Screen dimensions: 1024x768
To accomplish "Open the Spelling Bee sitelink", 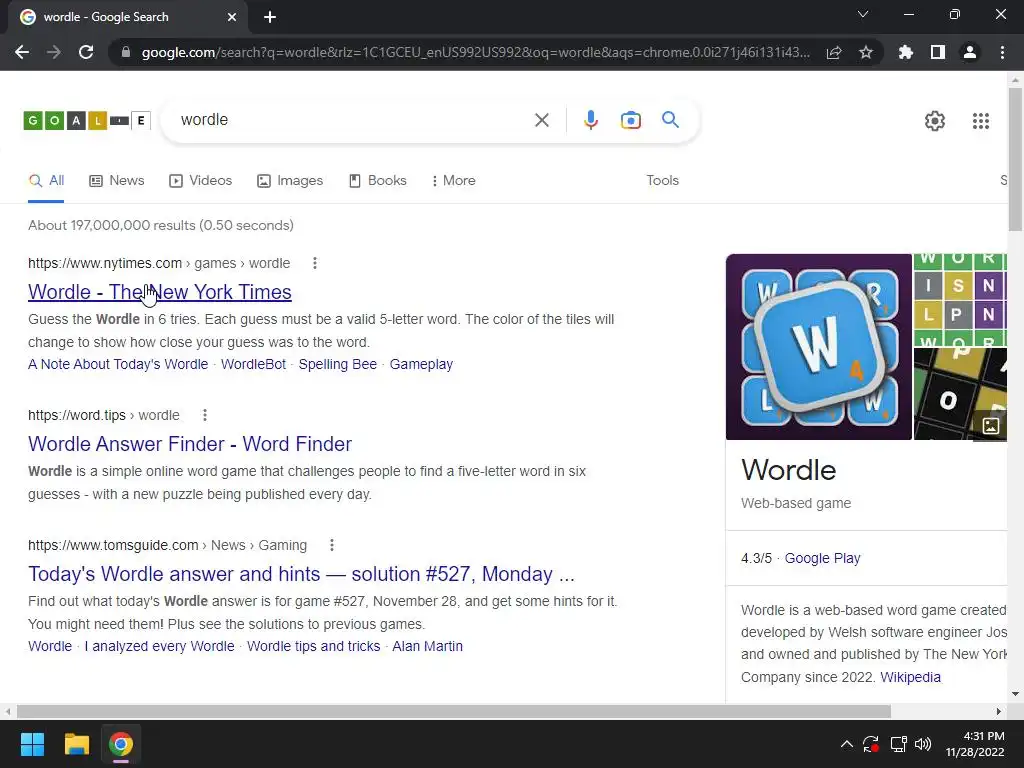I will (338, 364).
